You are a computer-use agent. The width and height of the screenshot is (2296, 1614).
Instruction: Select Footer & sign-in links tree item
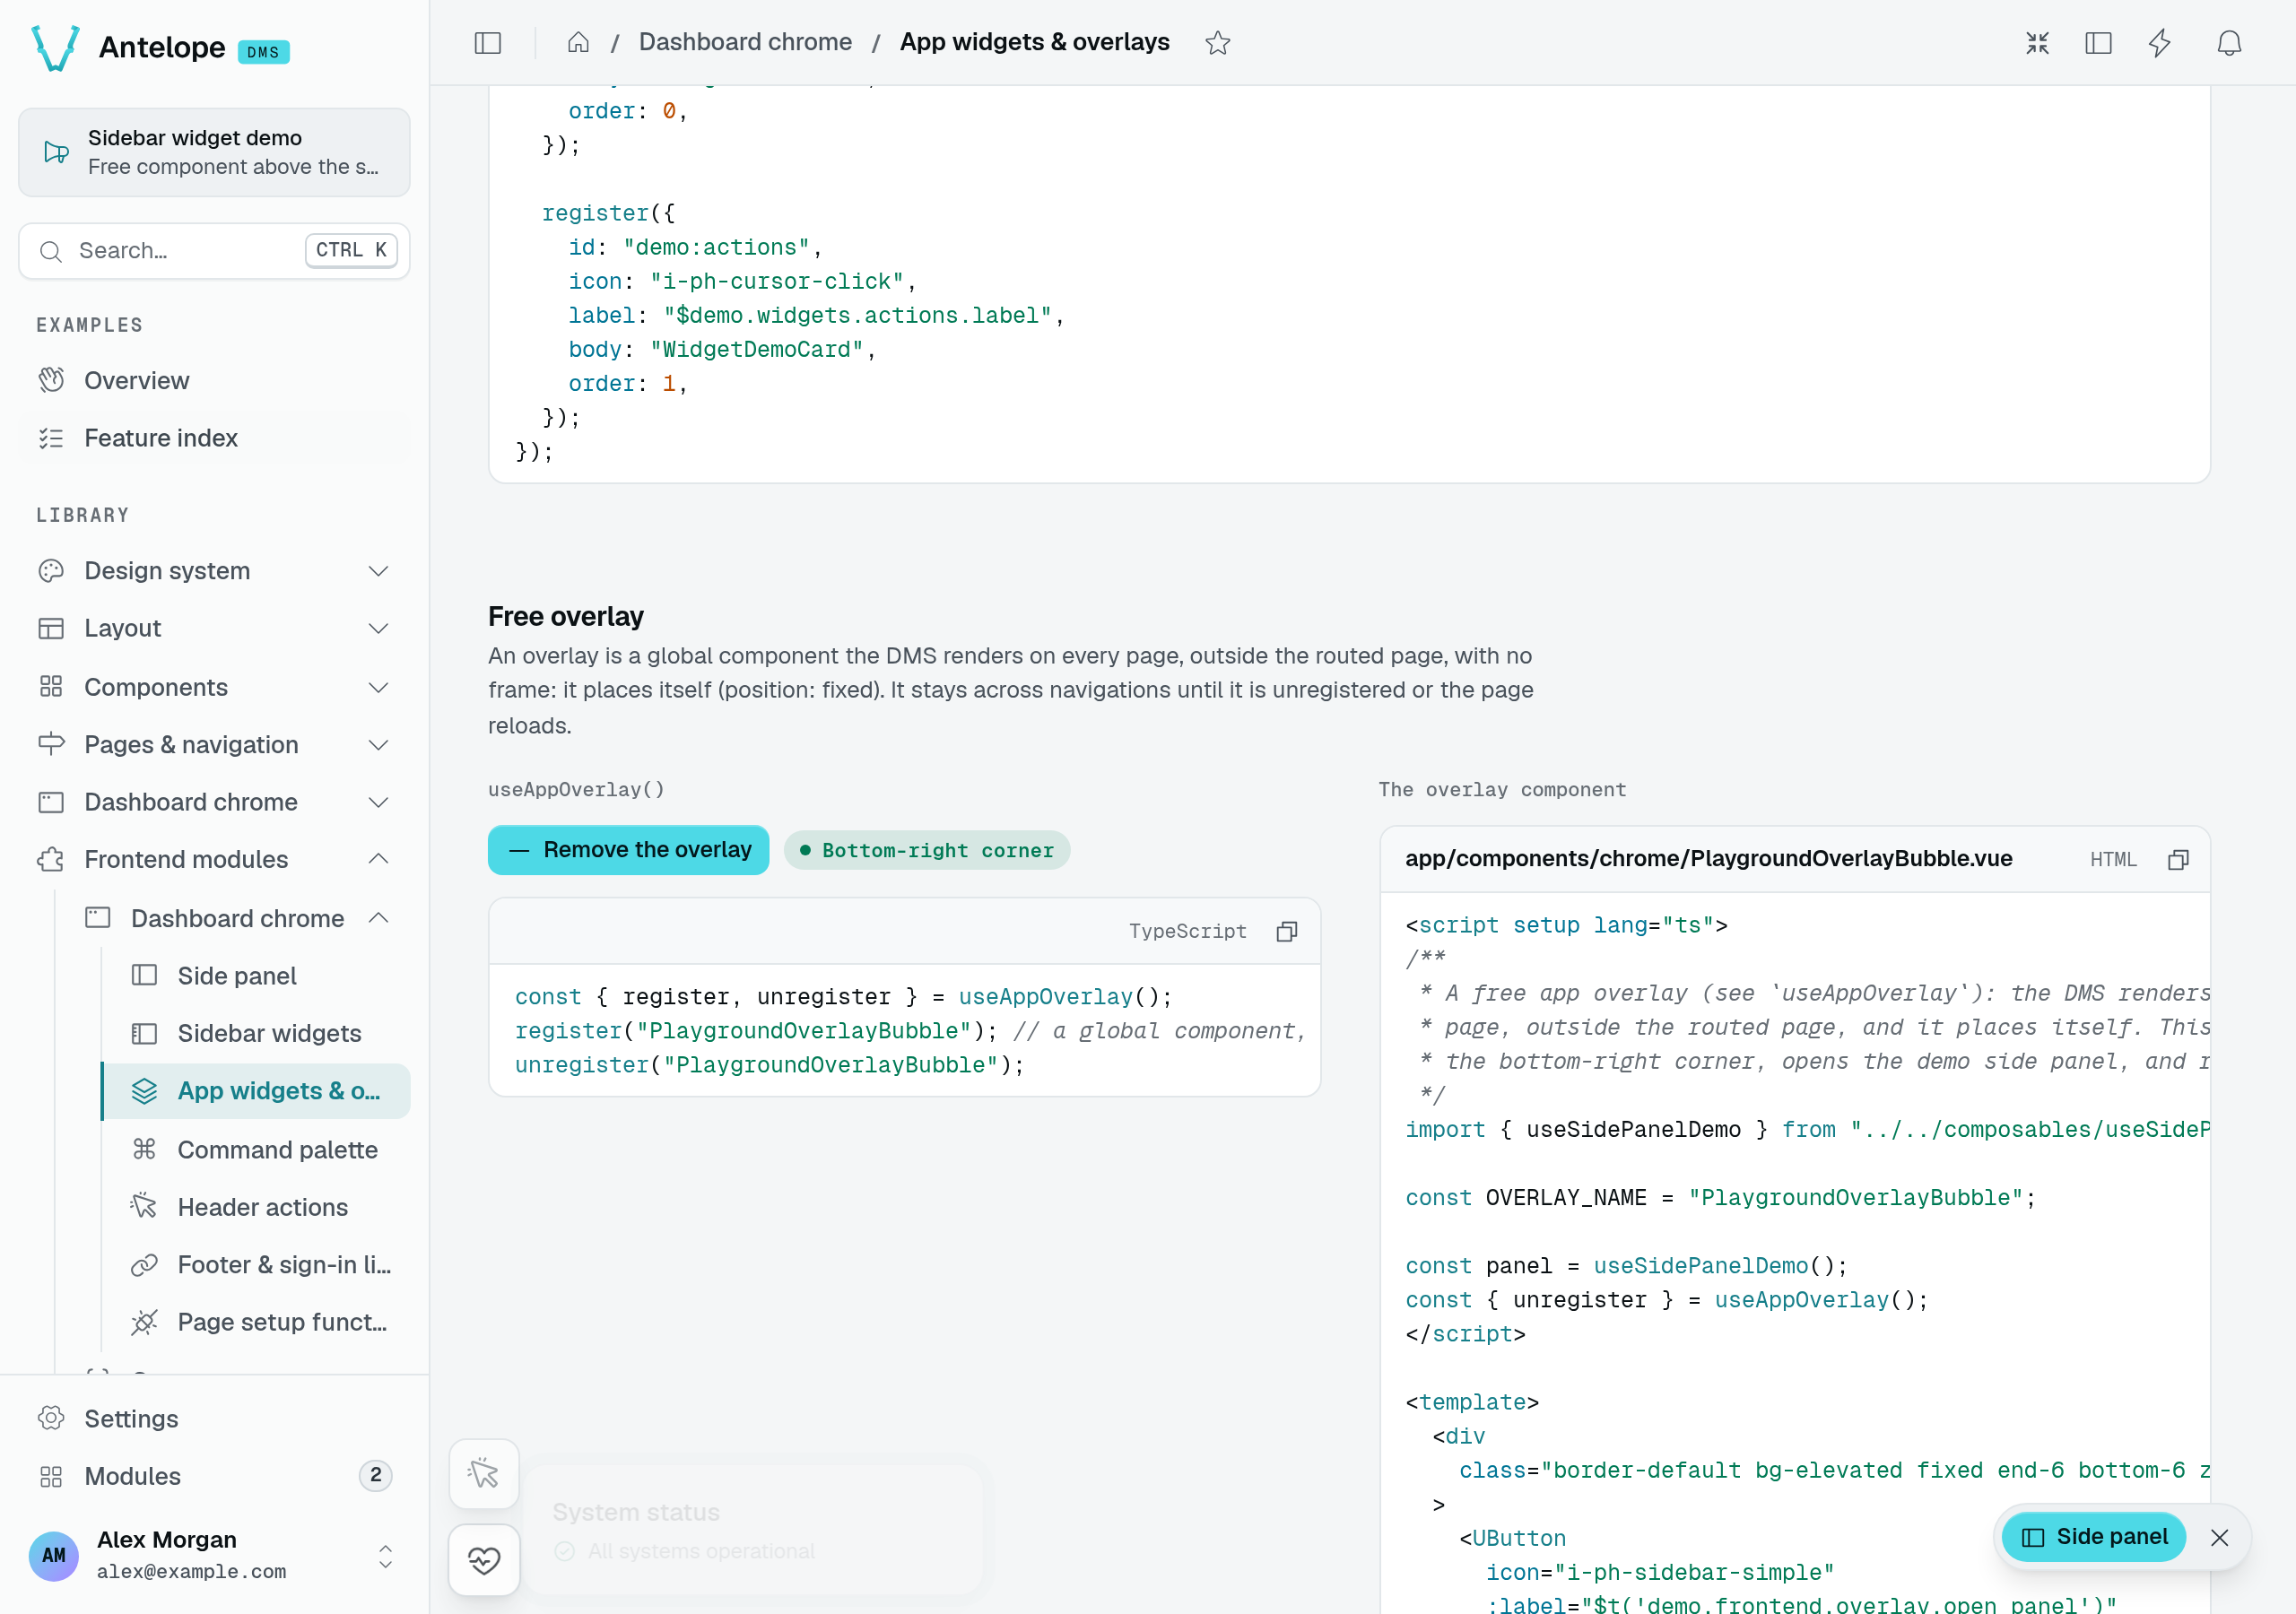pos(257,1264)
